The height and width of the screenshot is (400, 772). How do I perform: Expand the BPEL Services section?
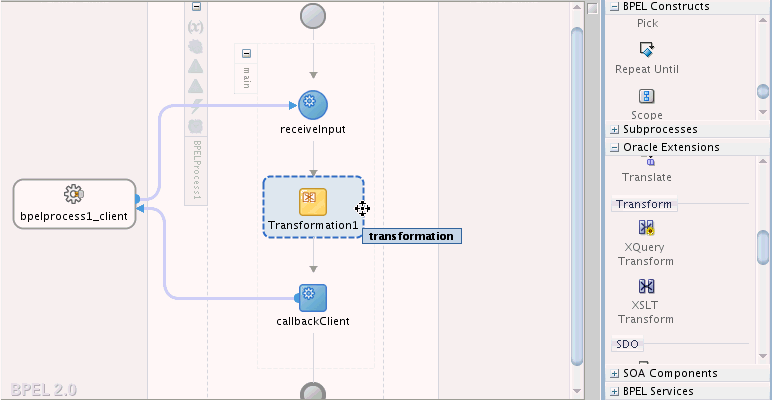click(x=614, y=392)
